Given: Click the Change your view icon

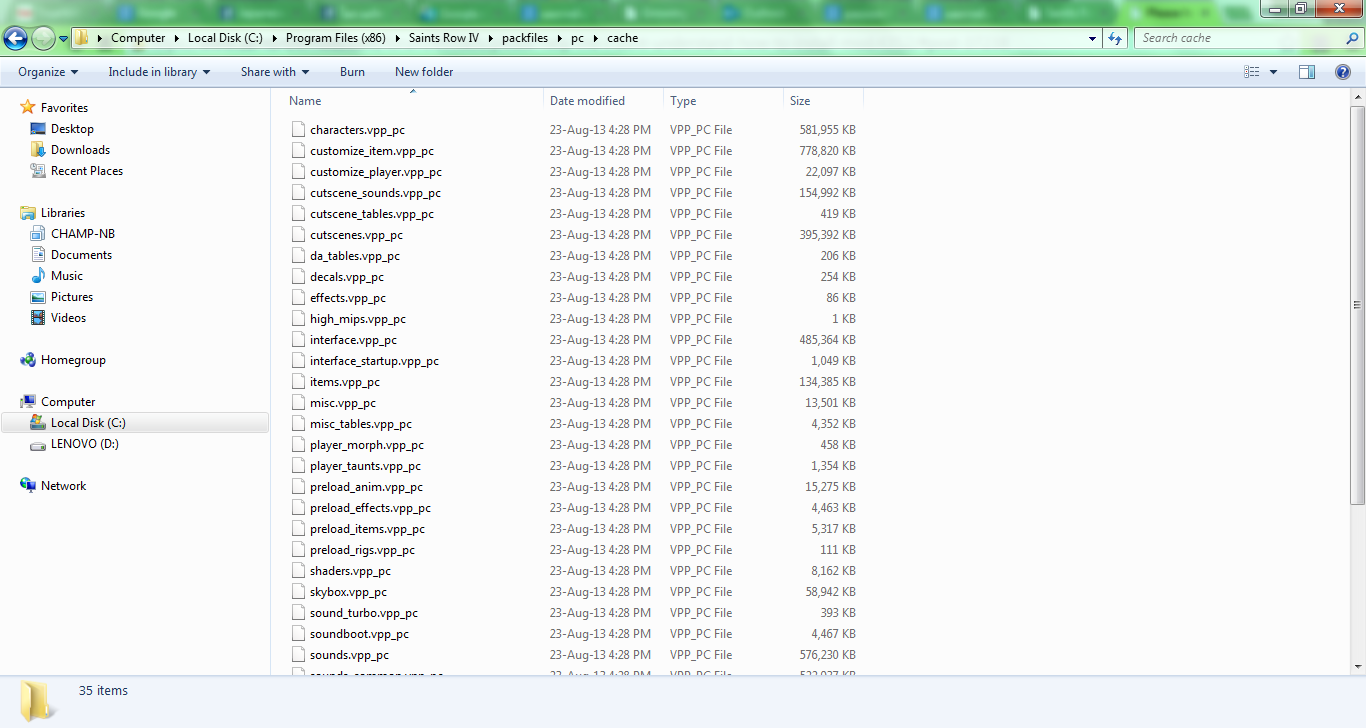Looking at the screenshot, I should tap(1251, 72).
